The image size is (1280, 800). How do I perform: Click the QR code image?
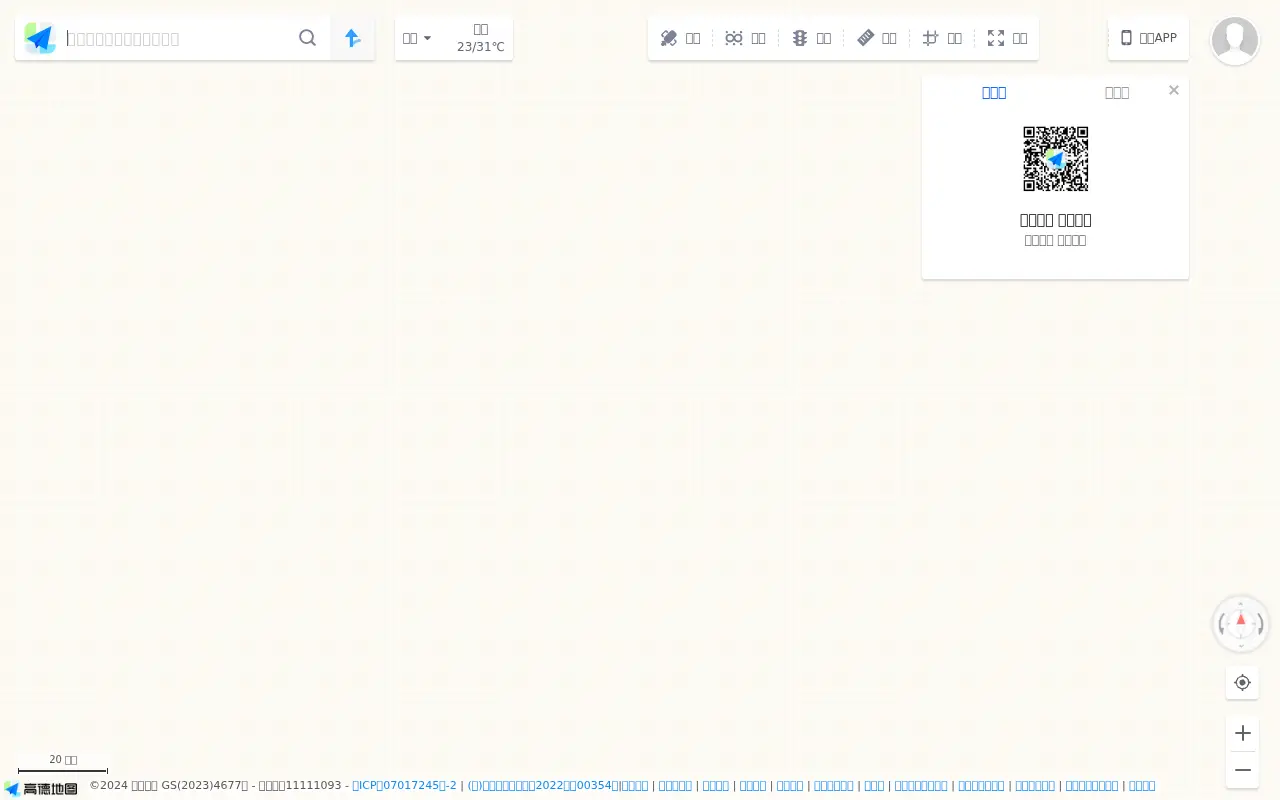click(x=1056, y=159)
